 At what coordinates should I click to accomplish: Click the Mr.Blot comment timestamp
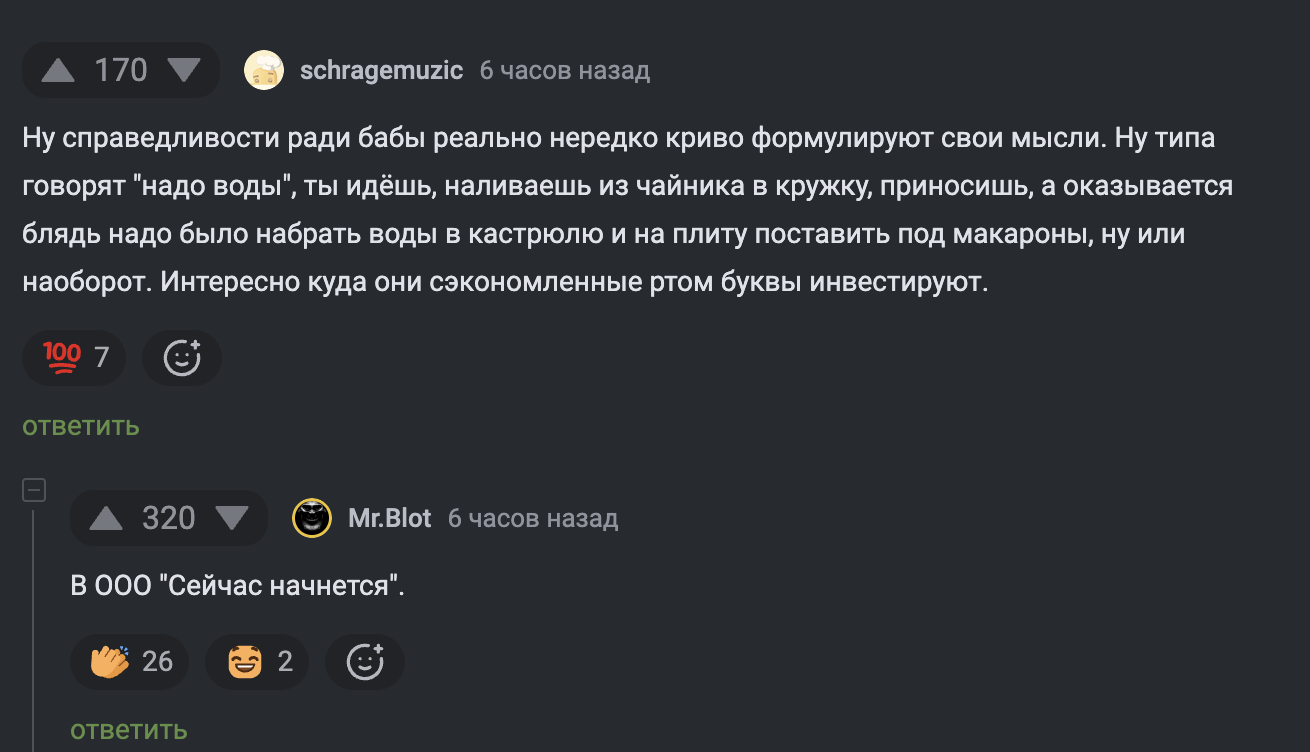point(533,518)
